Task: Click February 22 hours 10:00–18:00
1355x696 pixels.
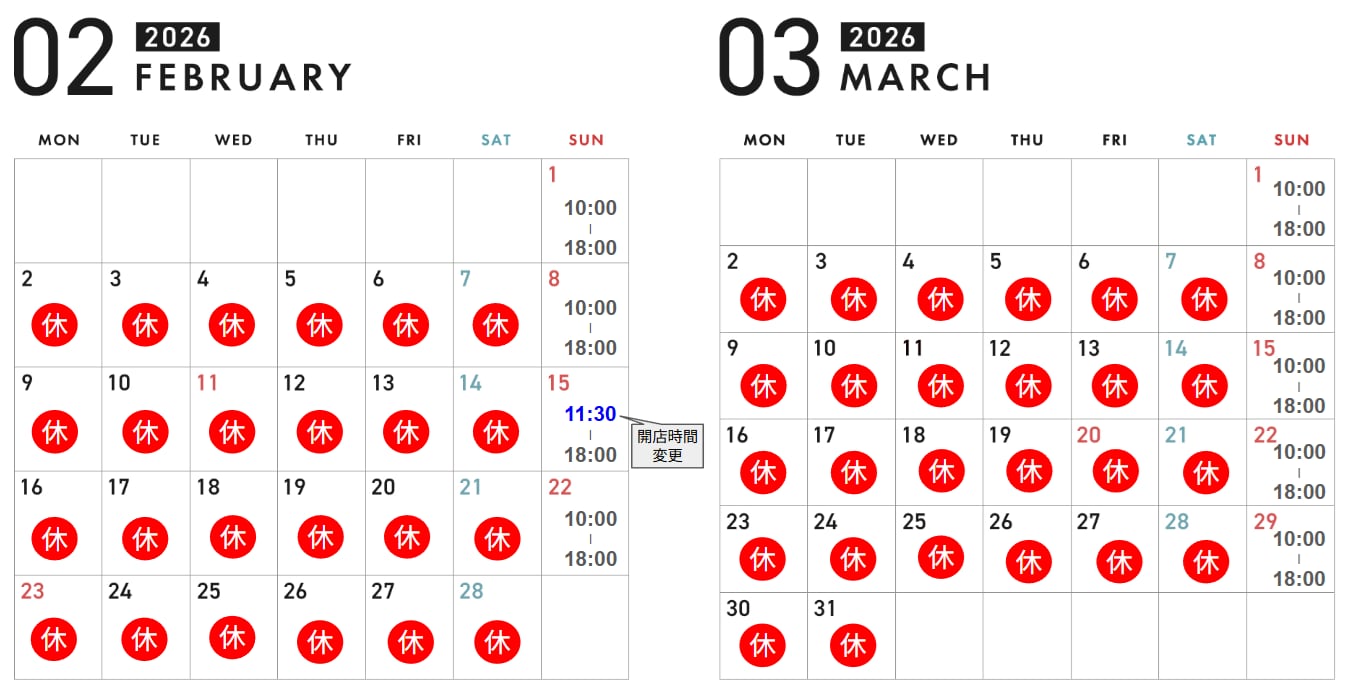Action: pyautogui.click(x=590, y=538)
